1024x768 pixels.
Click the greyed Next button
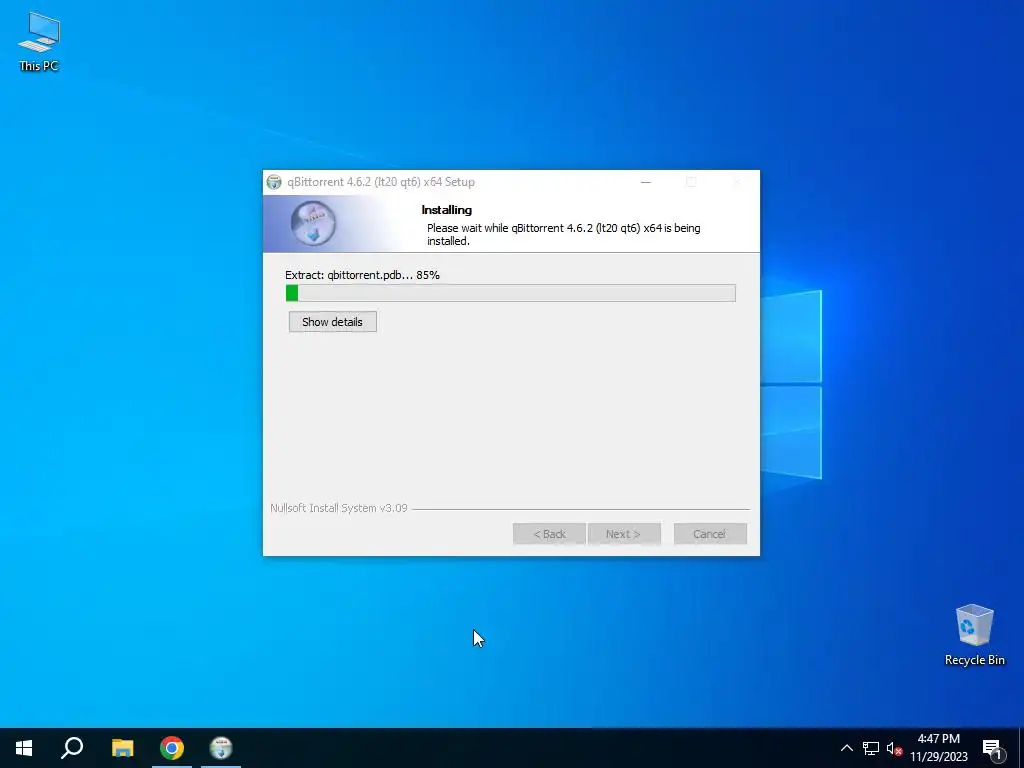[x=624, y=534]
